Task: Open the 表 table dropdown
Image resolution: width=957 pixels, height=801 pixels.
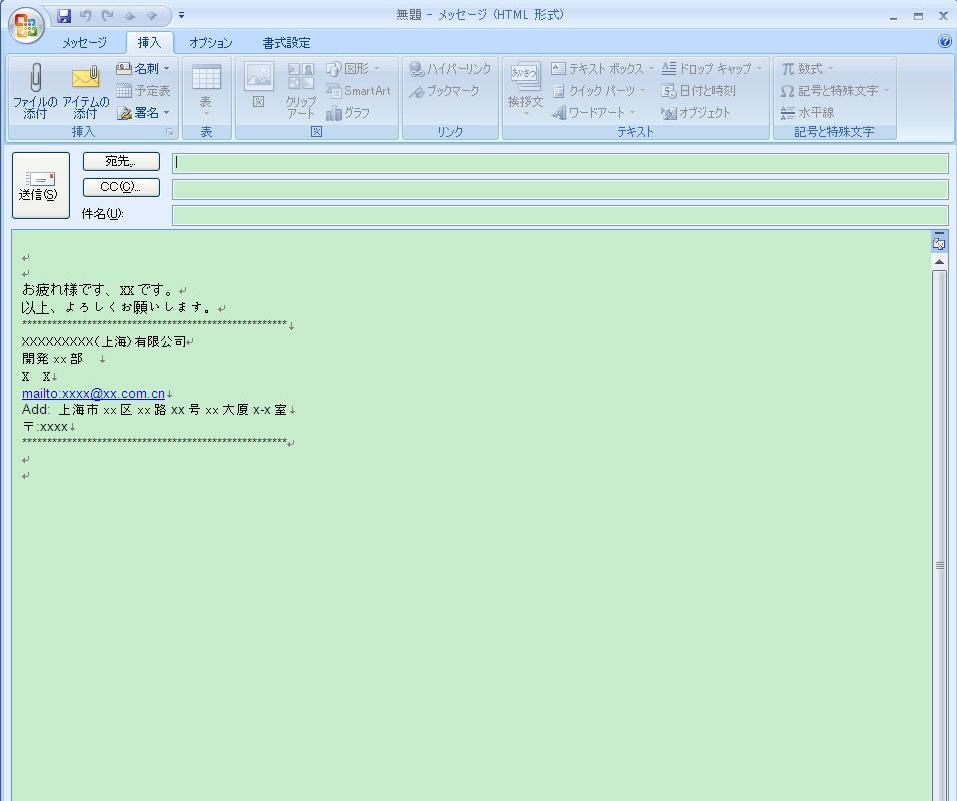Action: [x=206, y=90]
